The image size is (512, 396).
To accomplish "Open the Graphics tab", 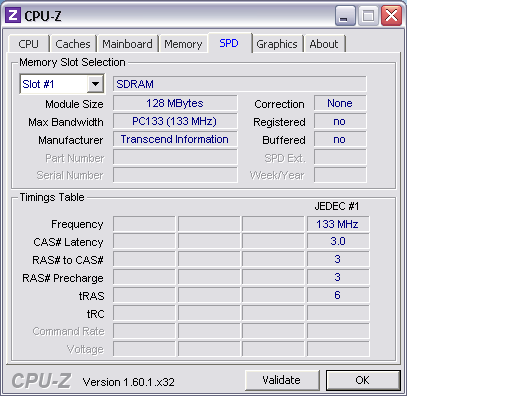I will click(x=277, y=44).
